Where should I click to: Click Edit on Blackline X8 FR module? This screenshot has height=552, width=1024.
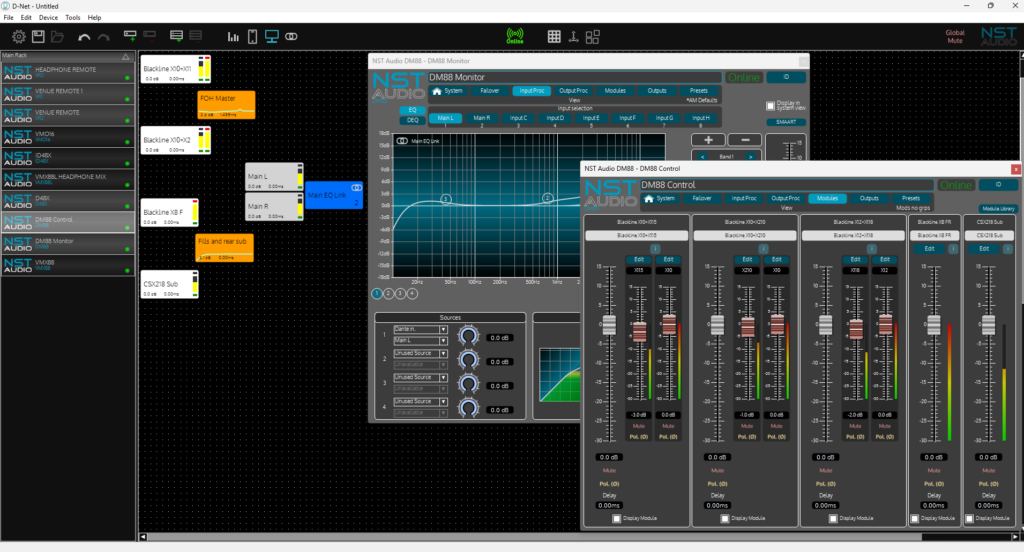pyautogui.click(x=929, y=249)
